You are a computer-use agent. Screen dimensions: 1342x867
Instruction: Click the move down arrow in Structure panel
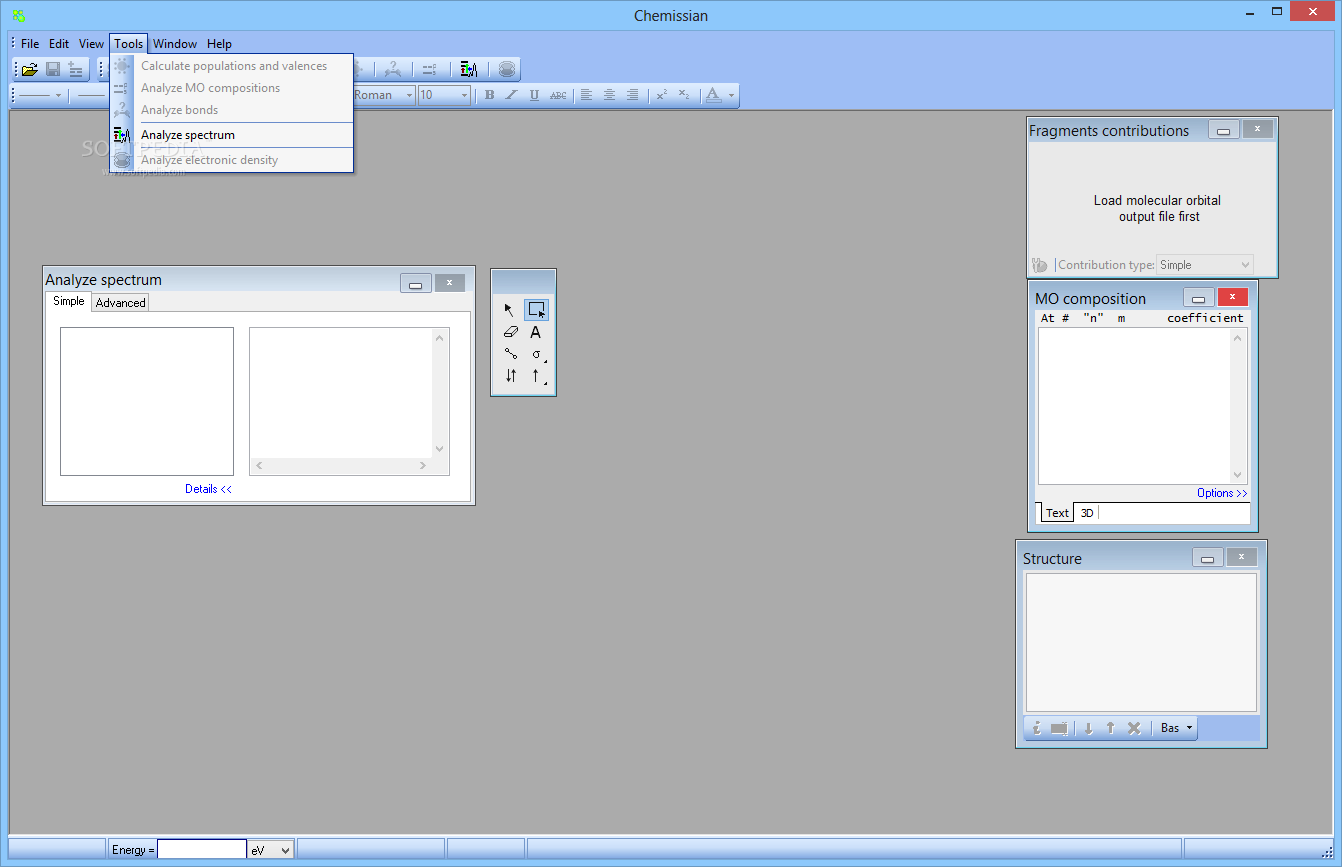click(x=1088, y=728)
